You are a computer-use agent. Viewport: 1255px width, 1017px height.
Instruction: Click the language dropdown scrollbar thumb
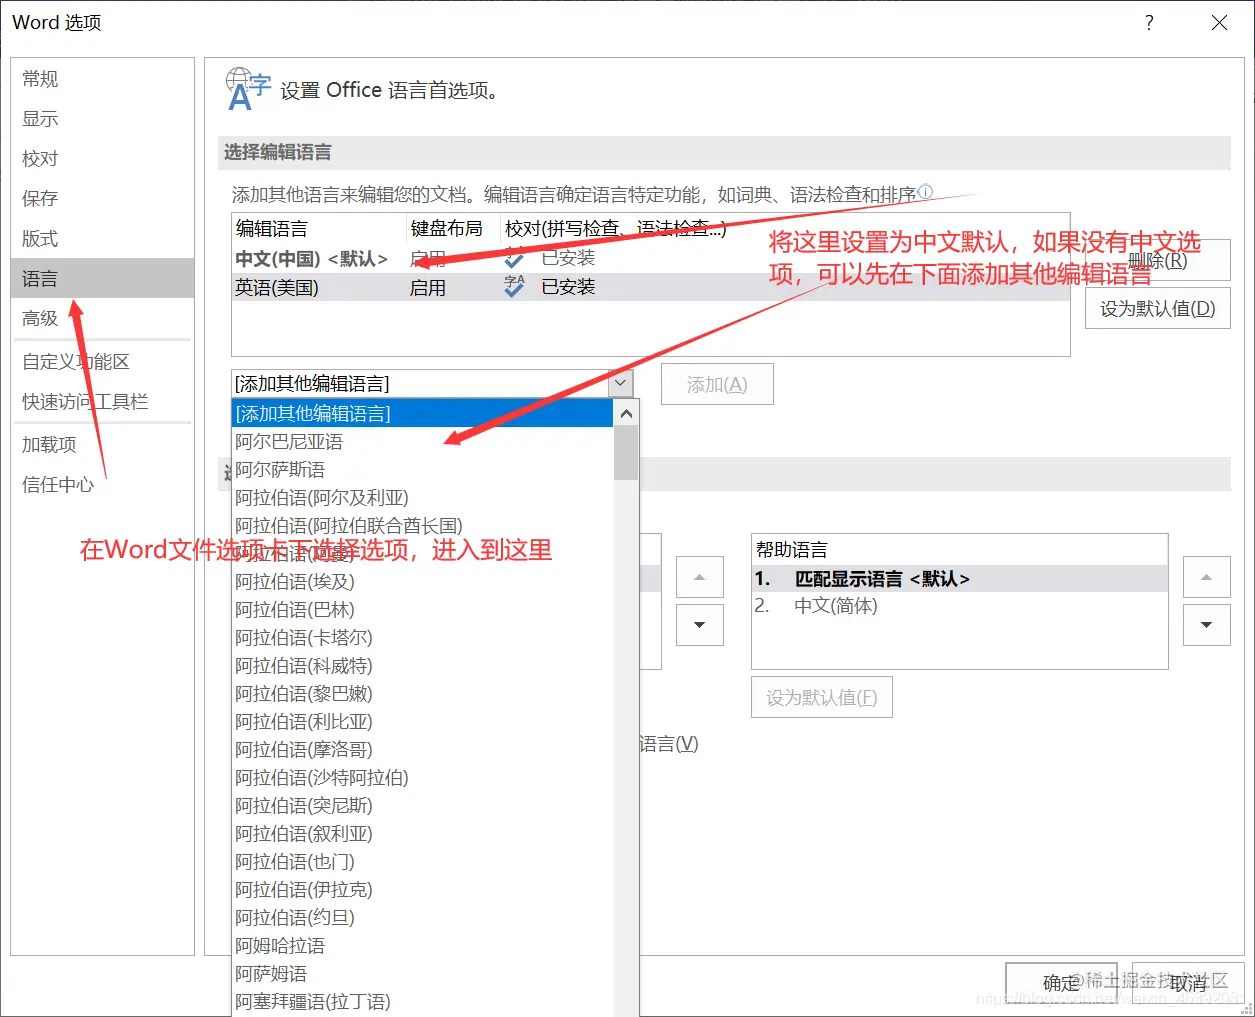(625, 450)
